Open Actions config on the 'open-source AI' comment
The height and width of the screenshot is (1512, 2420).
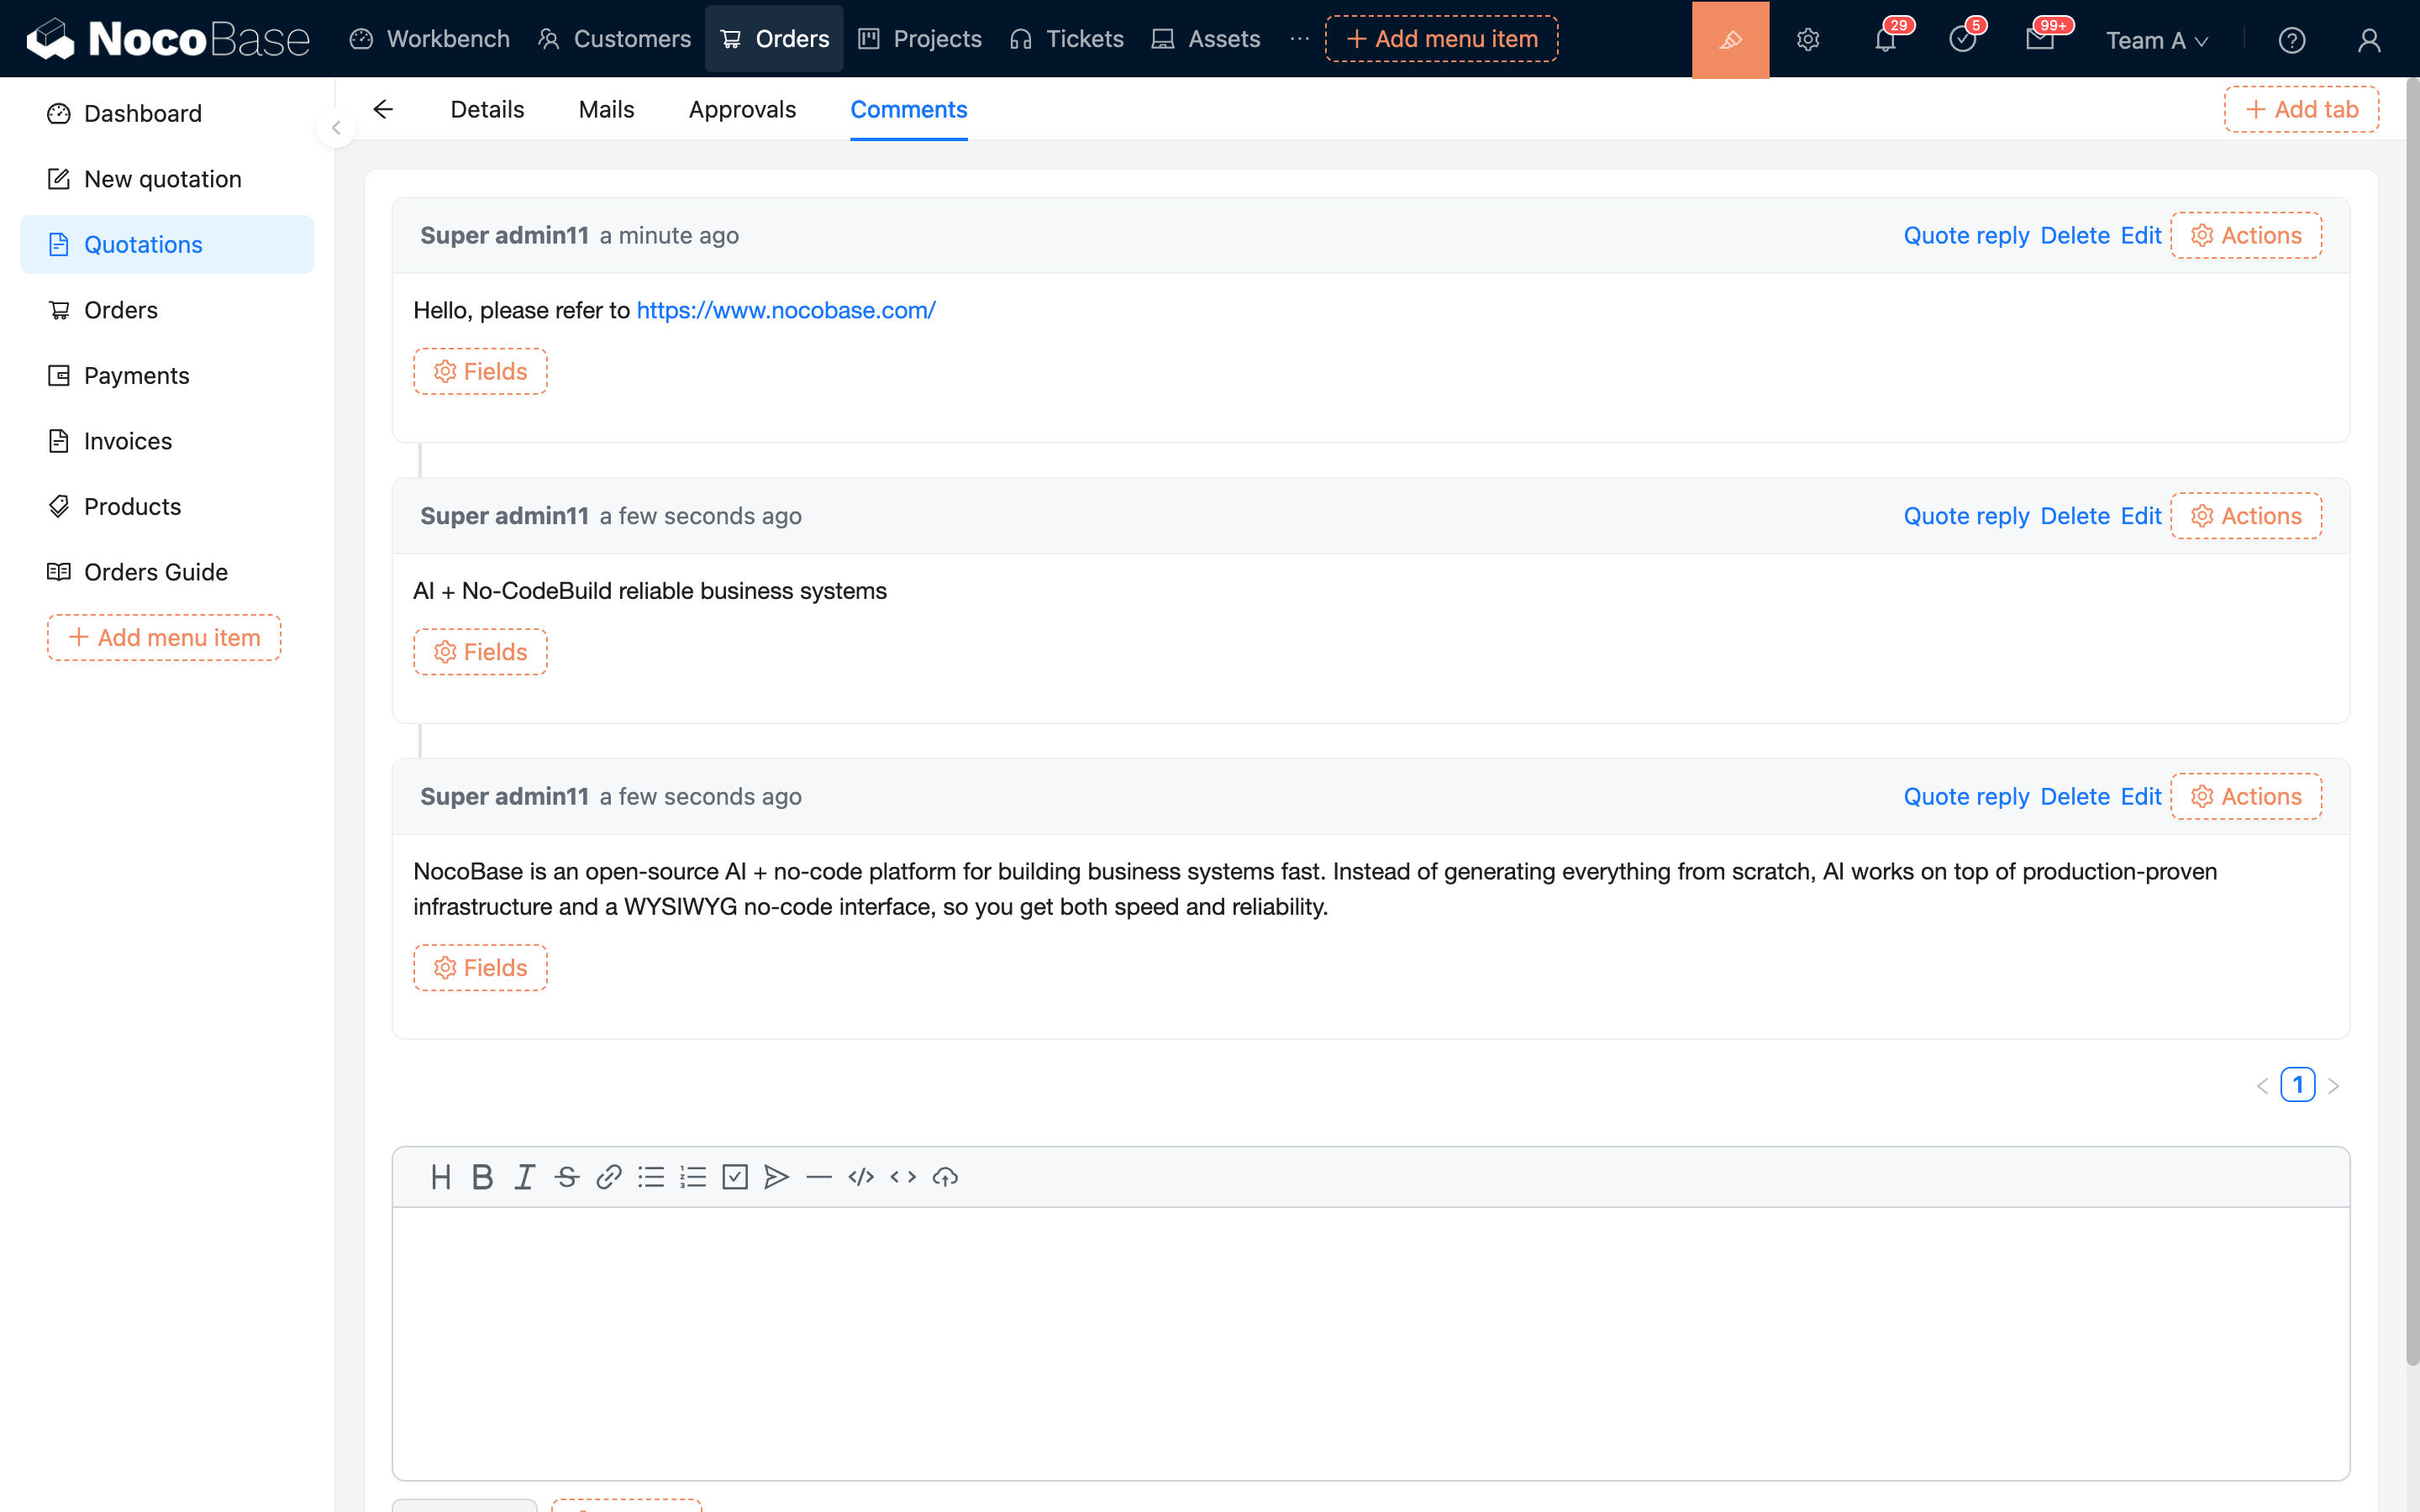[2246, 796]
